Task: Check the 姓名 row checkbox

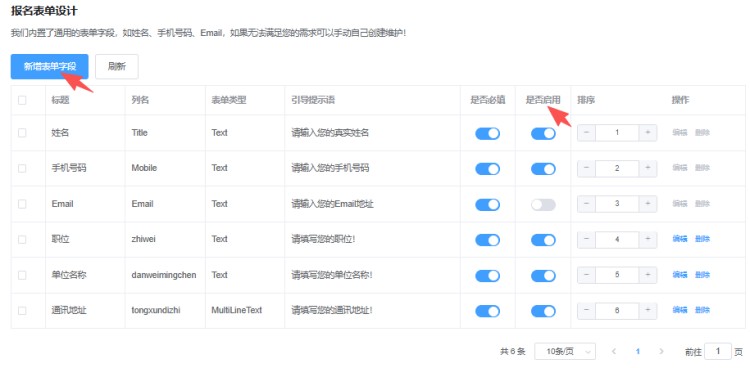Action: [x=22, y=133]
